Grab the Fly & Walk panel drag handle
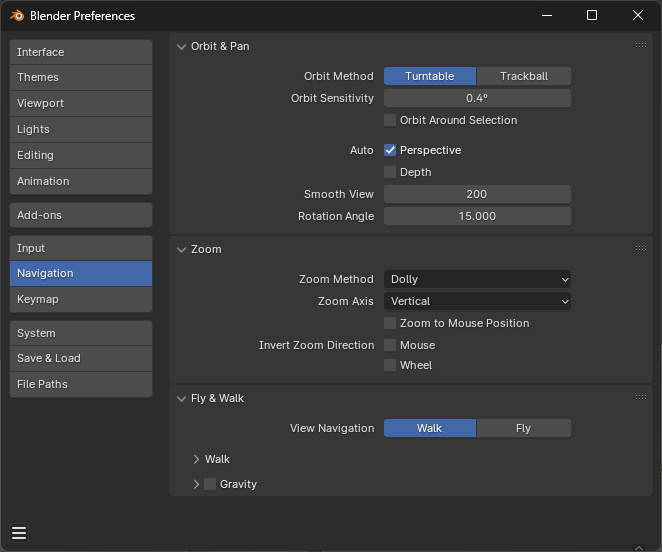Image resolution: width=662 pixels, height=552 pixels. 640,397
